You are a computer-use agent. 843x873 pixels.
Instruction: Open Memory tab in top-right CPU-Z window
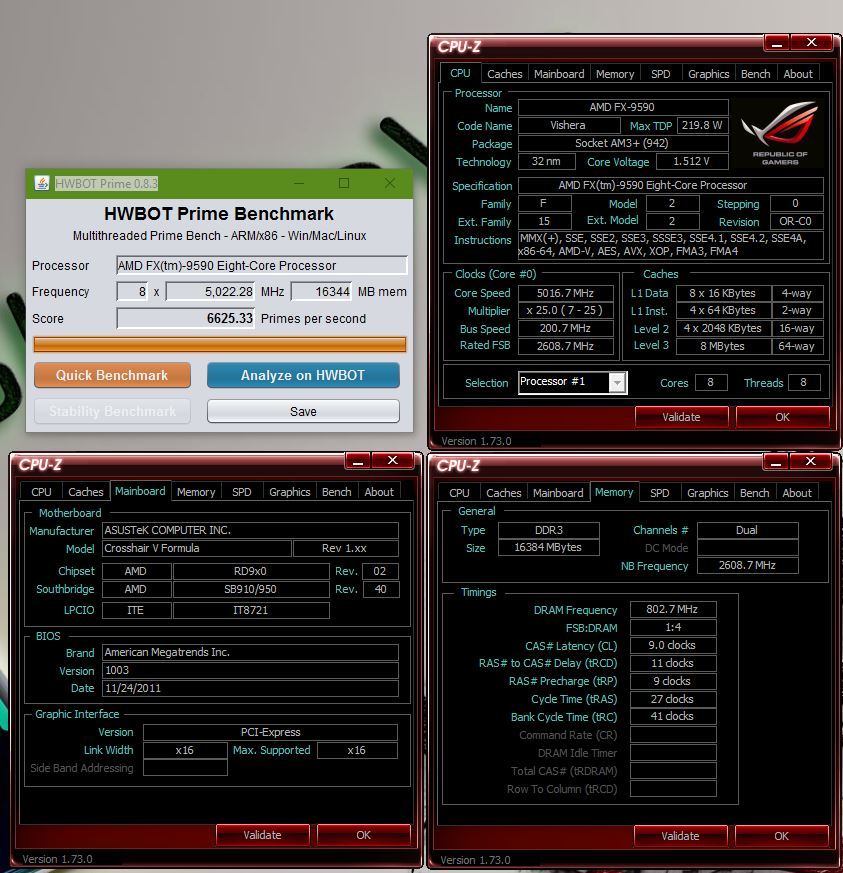click(x=615, y=74)
